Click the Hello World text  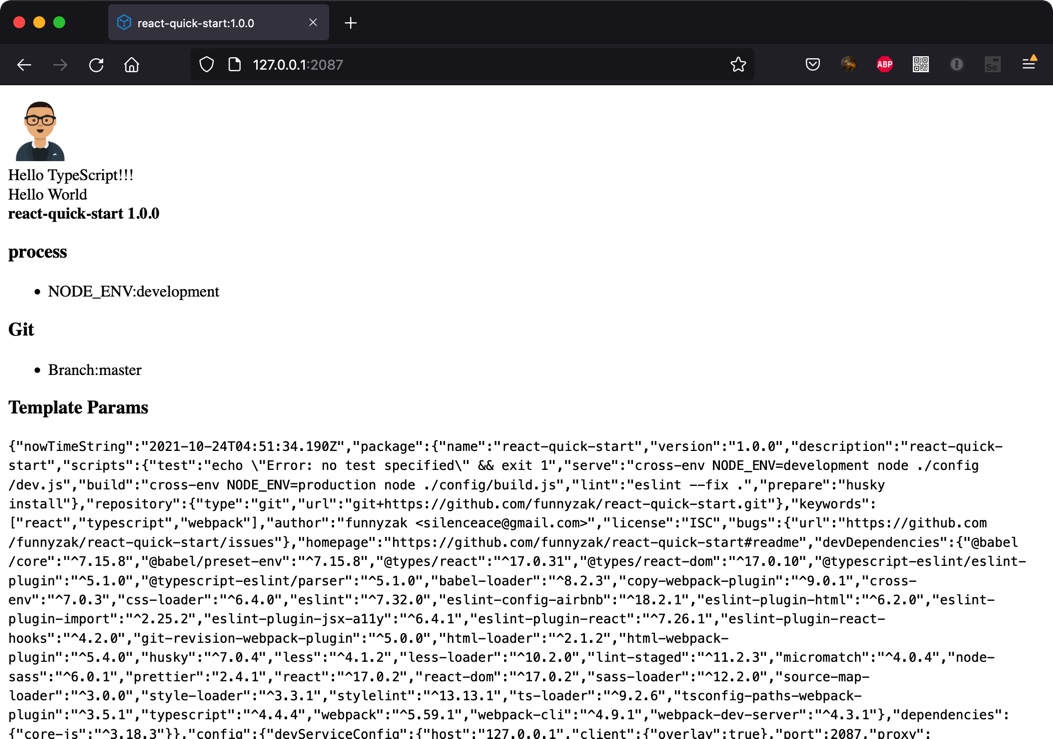coord(48,195)
